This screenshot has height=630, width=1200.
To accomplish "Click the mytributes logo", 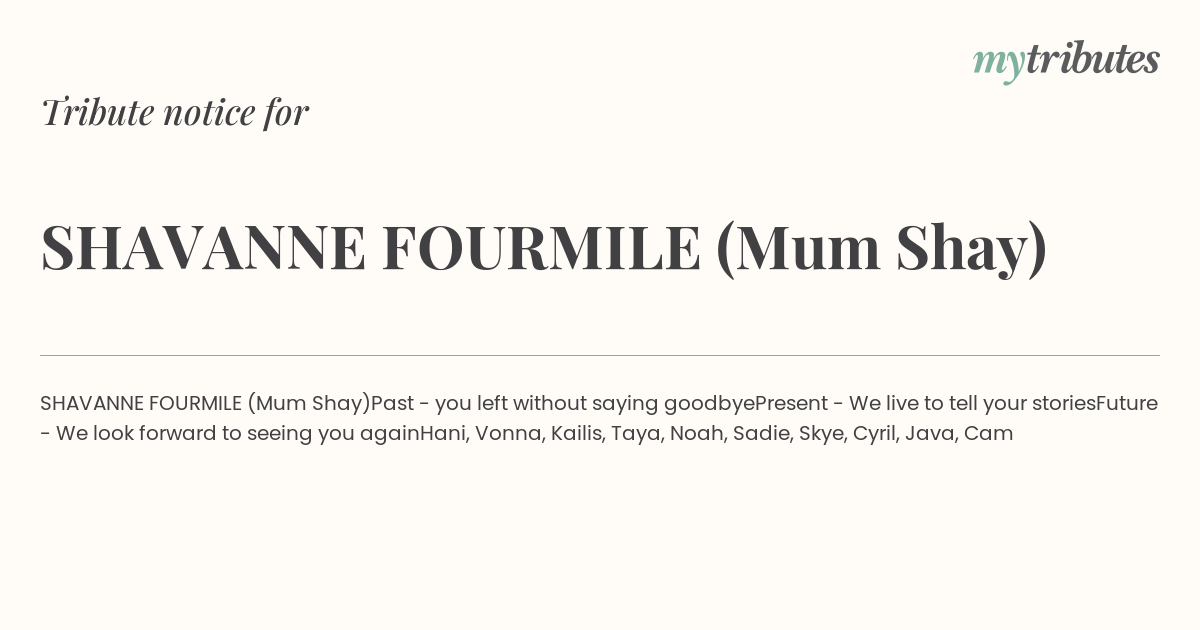I will (1066, 61).
